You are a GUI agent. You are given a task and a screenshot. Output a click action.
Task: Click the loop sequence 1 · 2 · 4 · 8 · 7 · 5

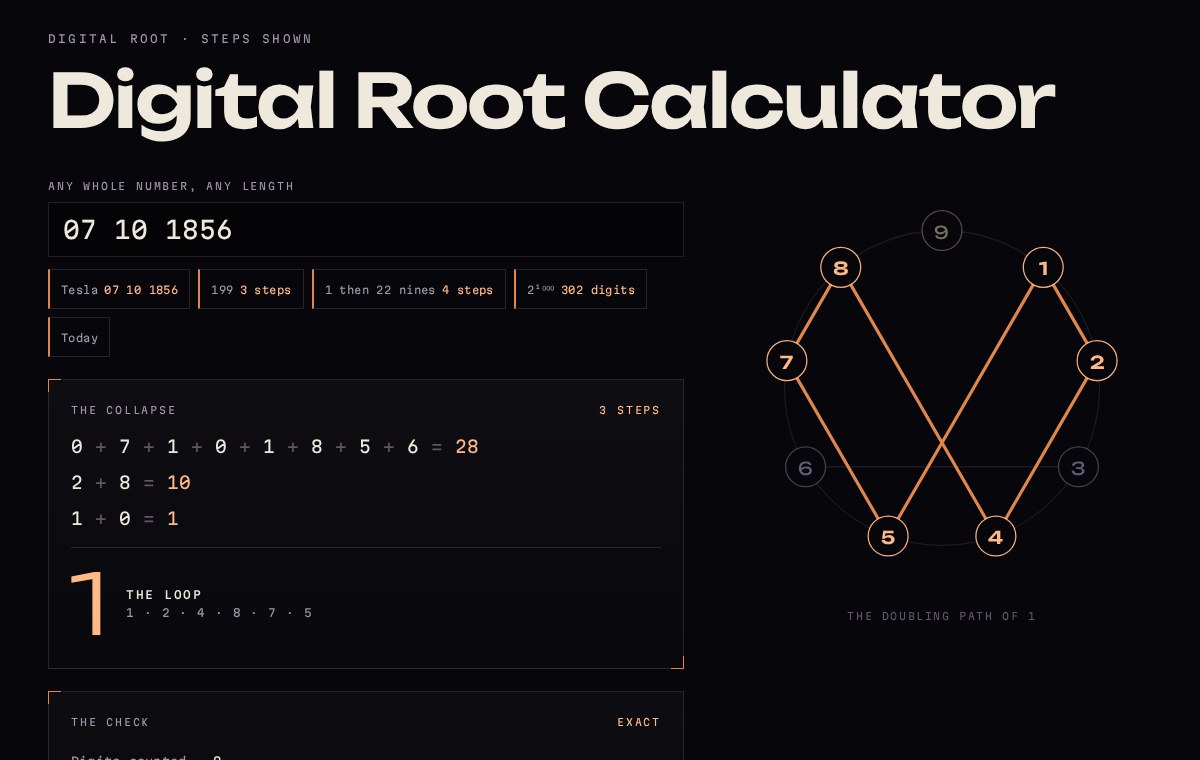219,613
